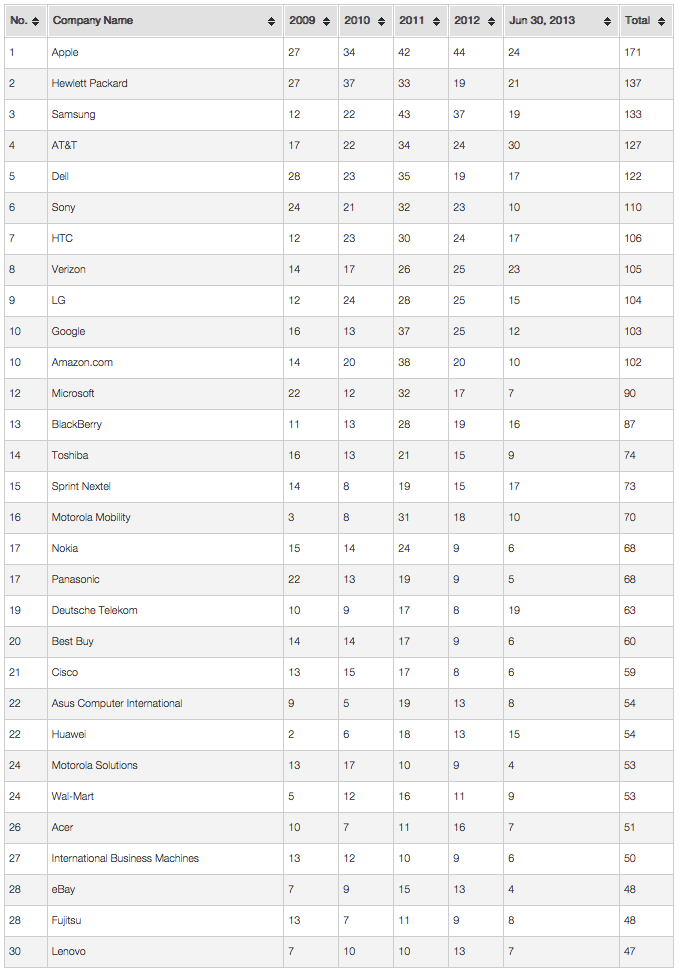Select the Deutsche Telekom cell

pos(94,610)
